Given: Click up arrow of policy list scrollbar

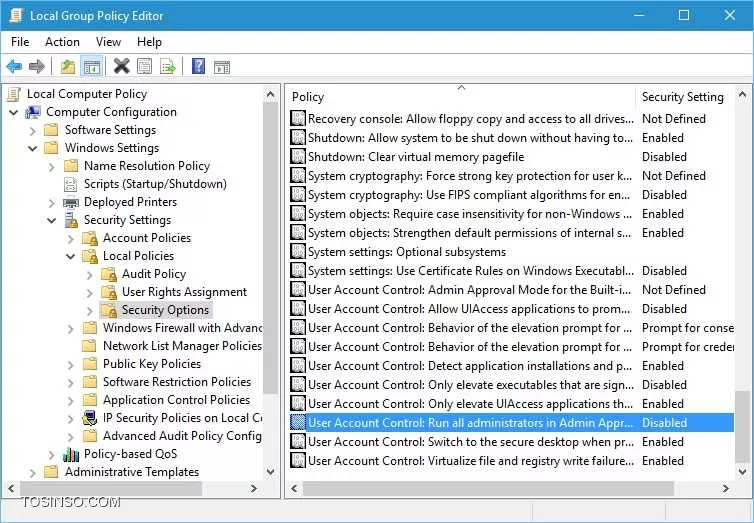Looking at the screenshot, I should pos(742,94).
